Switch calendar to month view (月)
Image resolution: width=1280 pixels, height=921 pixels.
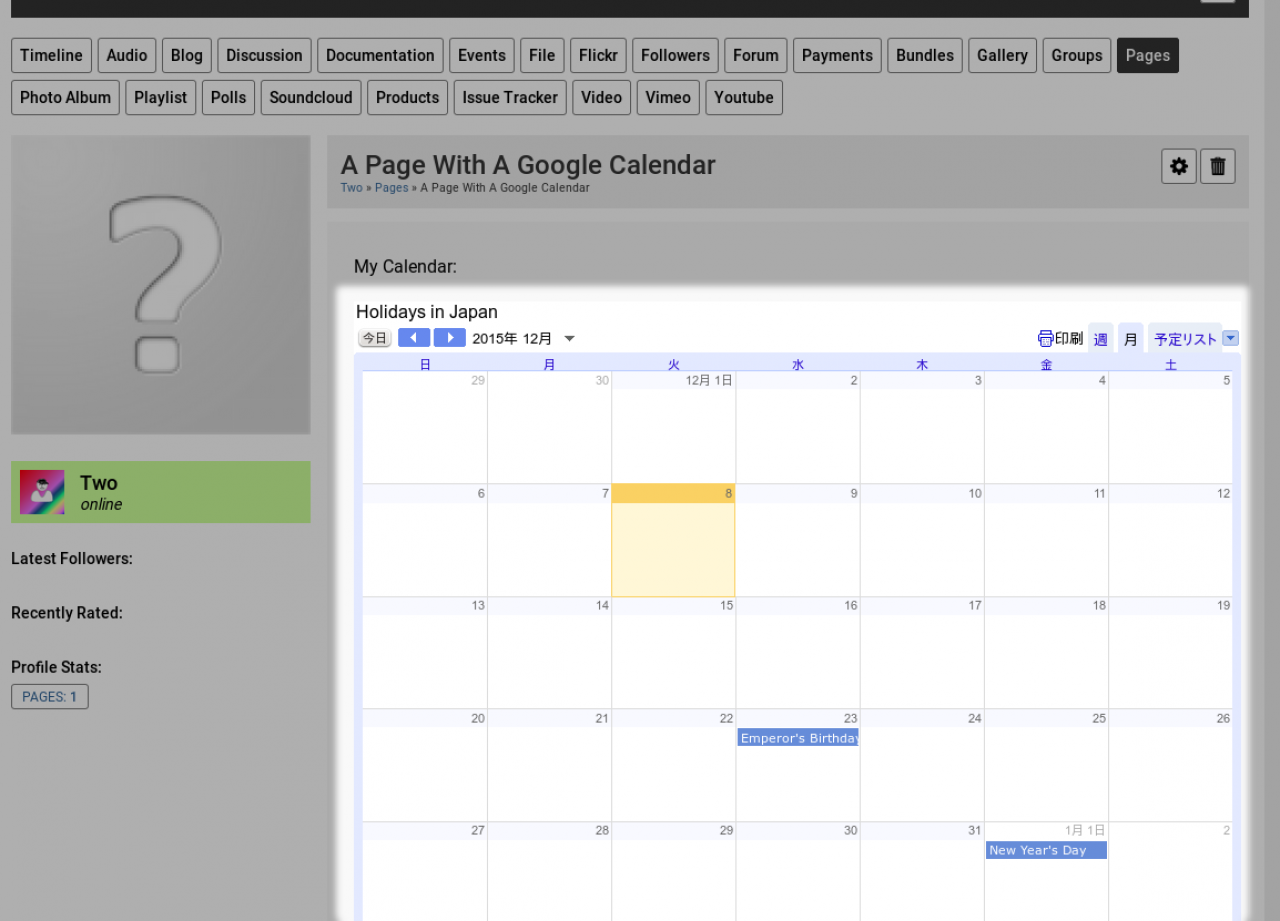click(x=1130, y=339)
